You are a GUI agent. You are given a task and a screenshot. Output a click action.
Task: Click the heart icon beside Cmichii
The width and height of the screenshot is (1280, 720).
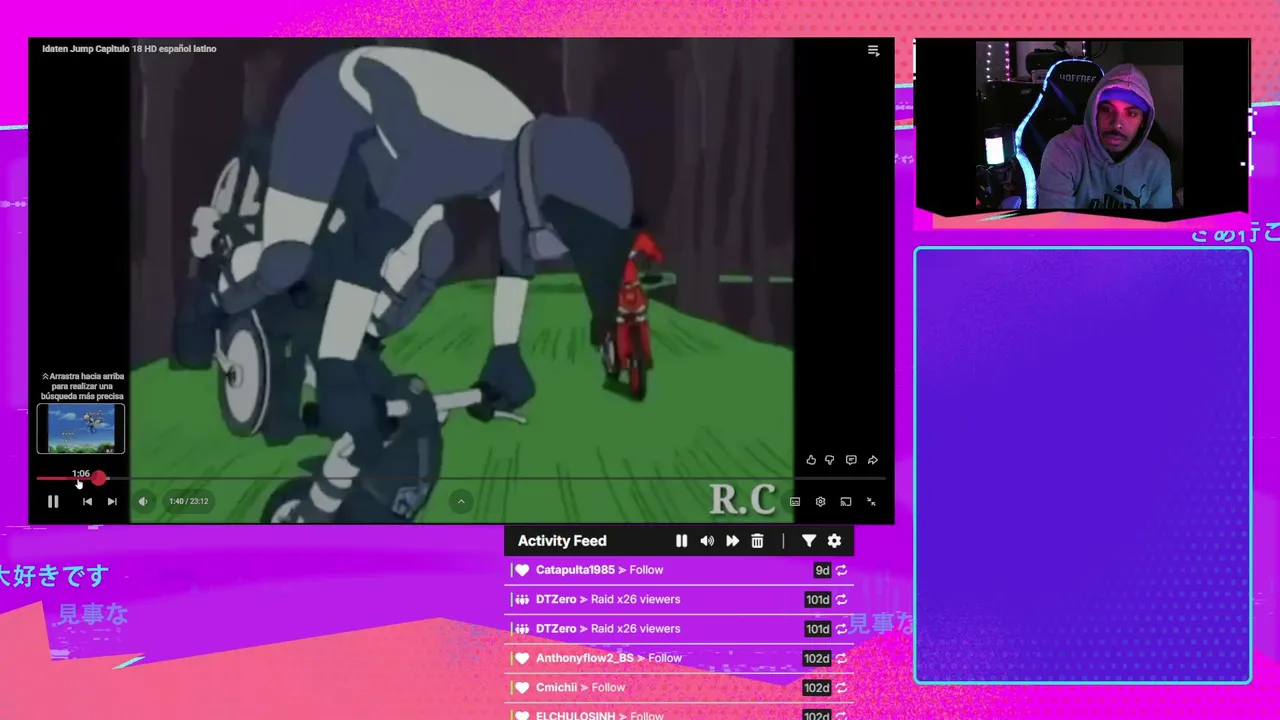(521, 688)
